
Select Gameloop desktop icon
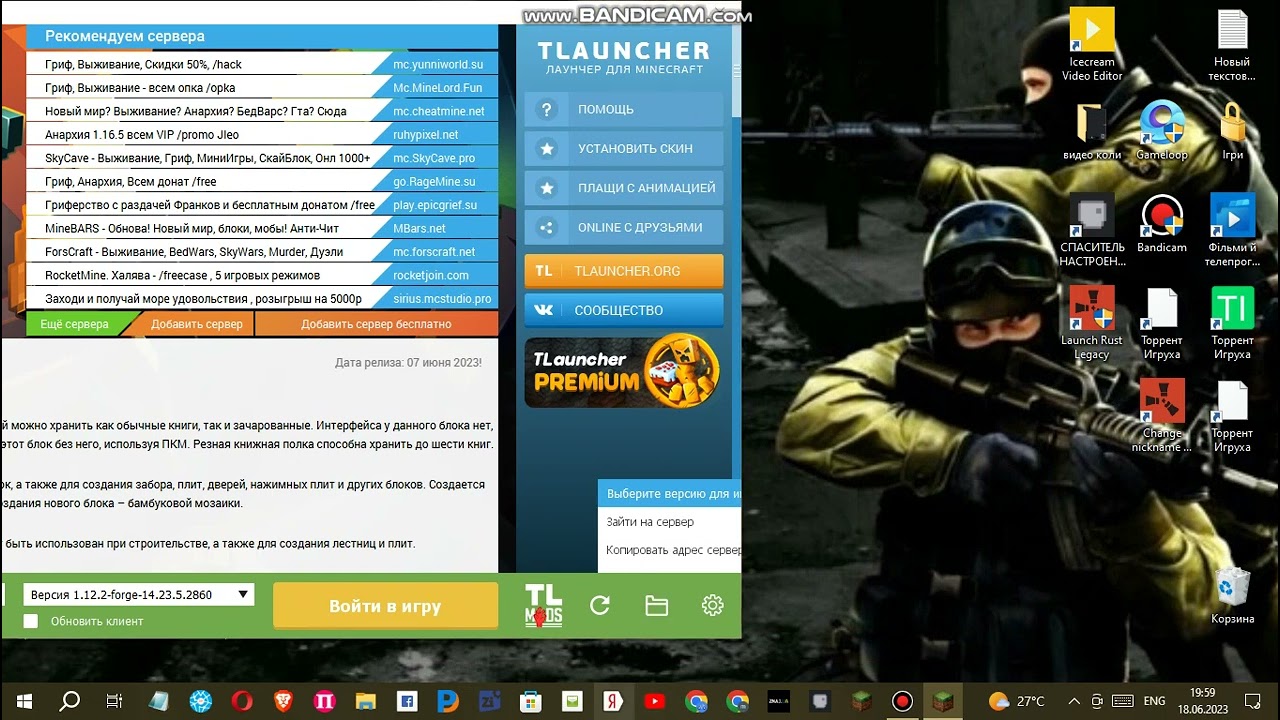click(1162, 131)
